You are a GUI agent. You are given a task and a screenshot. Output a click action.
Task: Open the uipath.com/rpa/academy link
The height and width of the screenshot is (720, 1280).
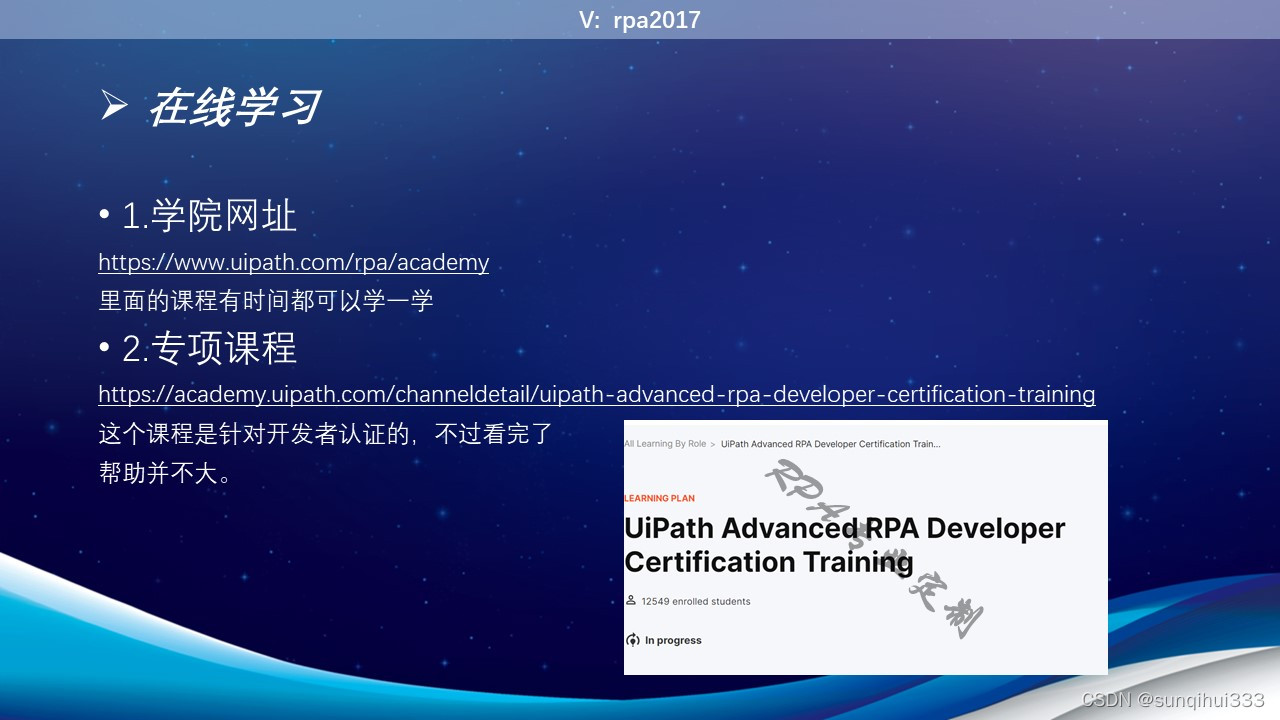pos(293,263)
